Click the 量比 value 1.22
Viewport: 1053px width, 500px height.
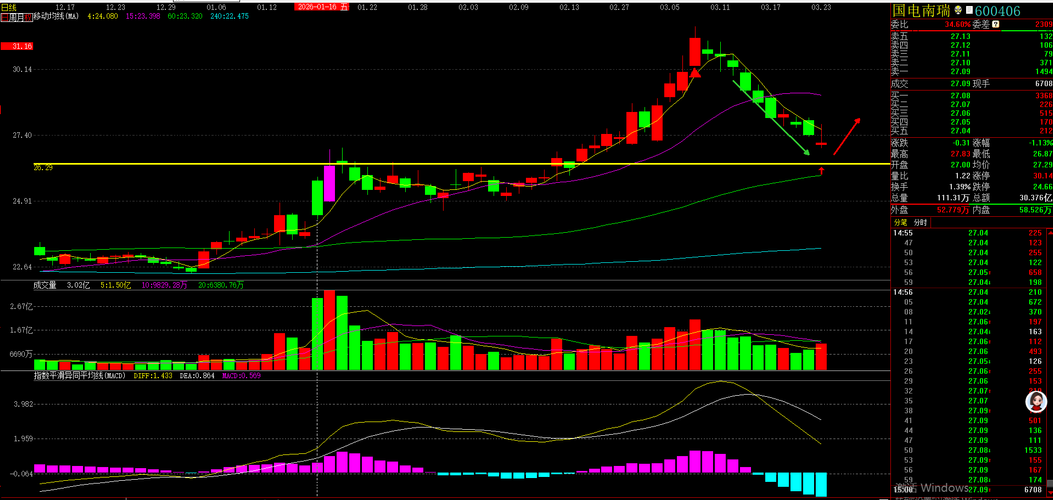pos(962,175)
